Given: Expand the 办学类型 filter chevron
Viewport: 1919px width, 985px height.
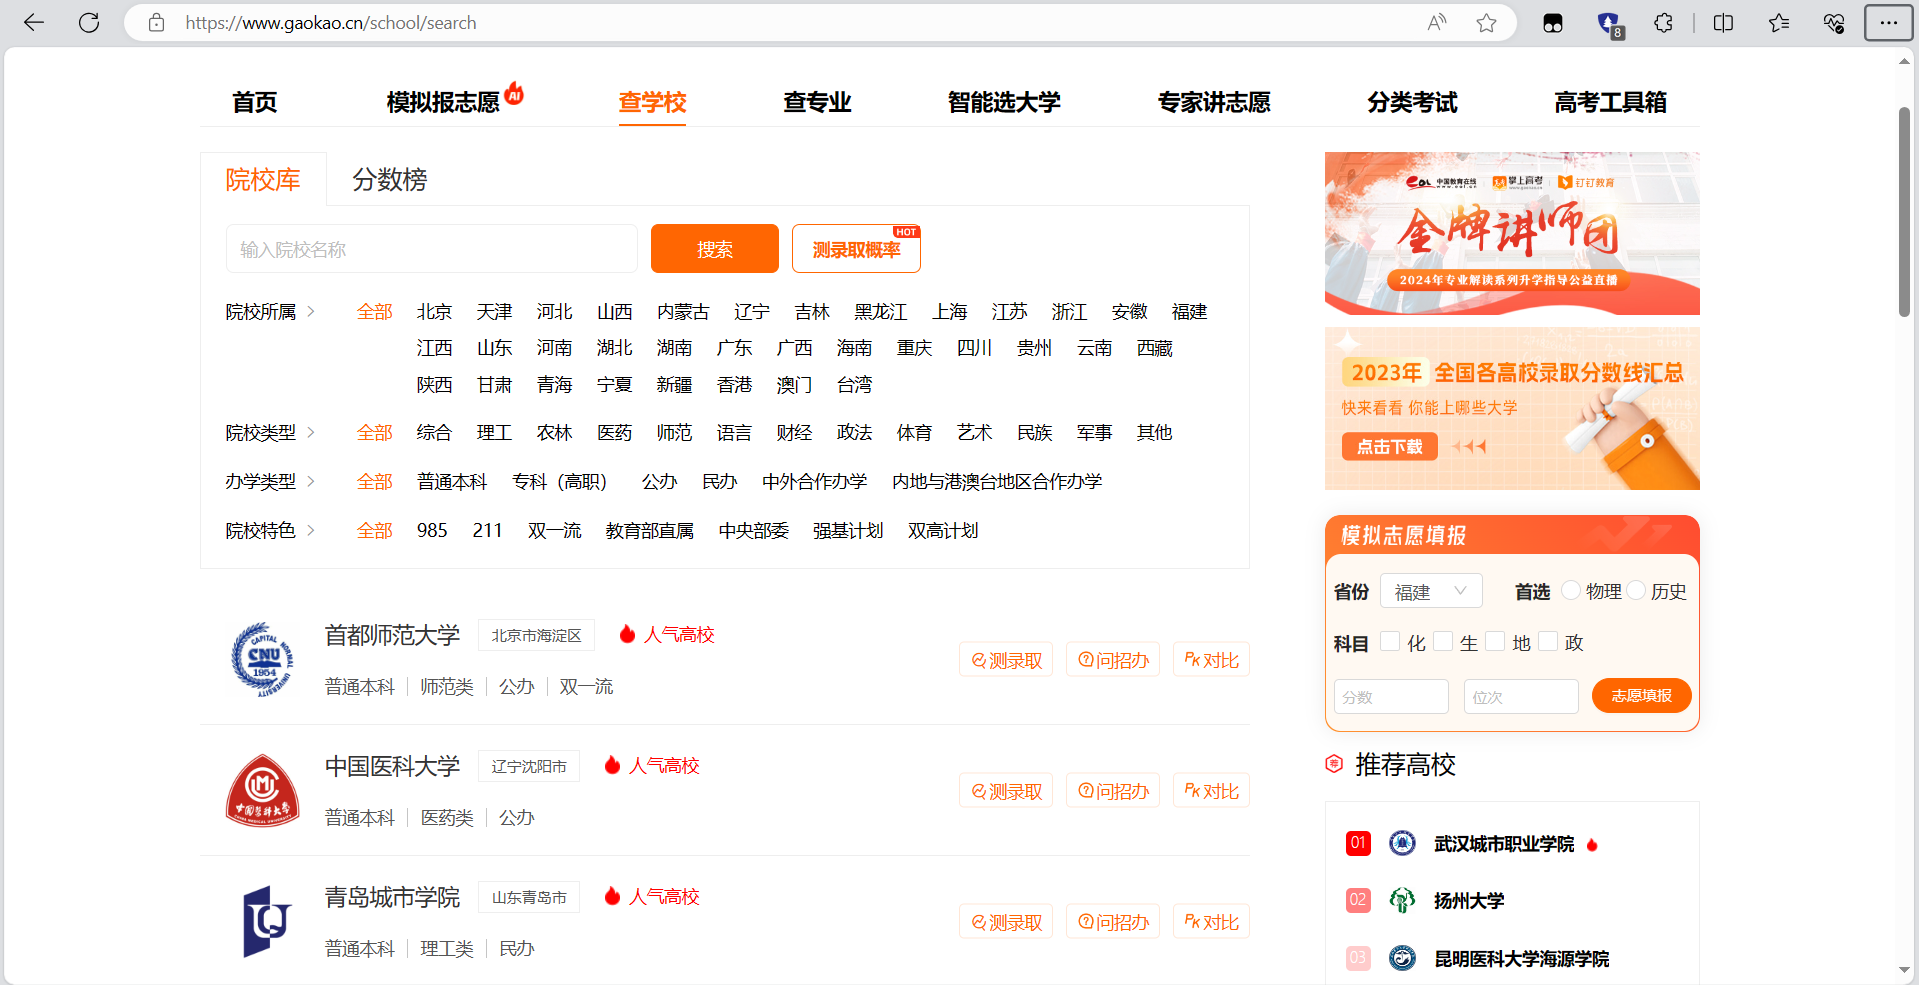Looking at the screenshot, I should pyautogui.click(x=311, y=481).
